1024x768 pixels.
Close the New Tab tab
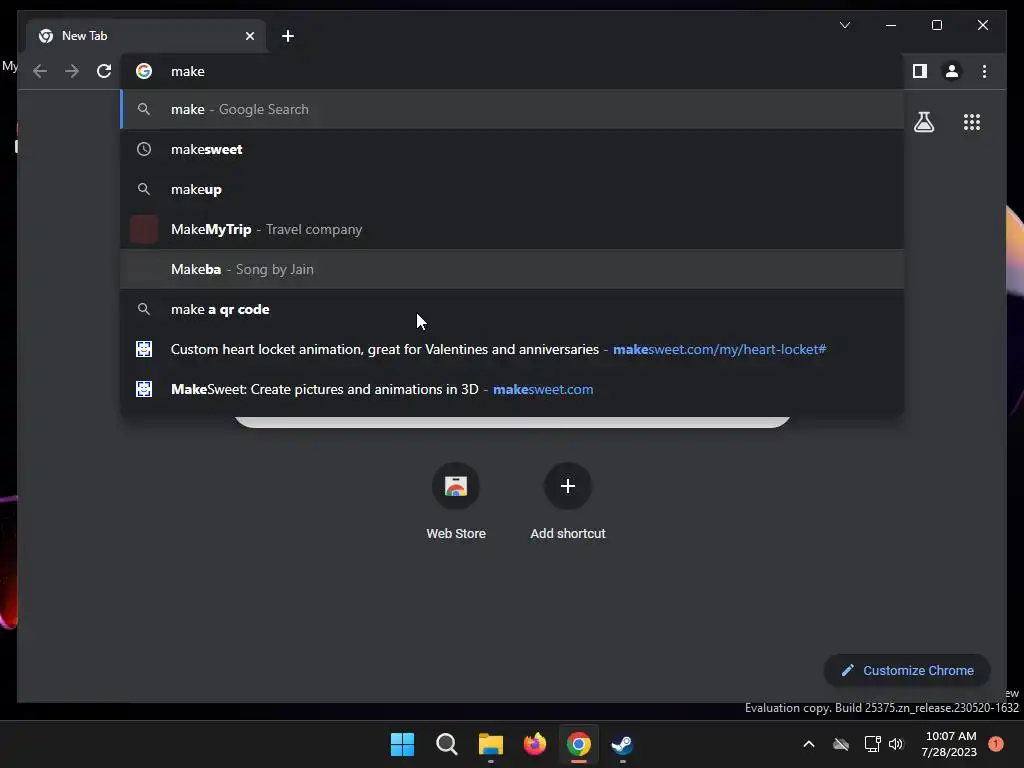click(249, 36)
